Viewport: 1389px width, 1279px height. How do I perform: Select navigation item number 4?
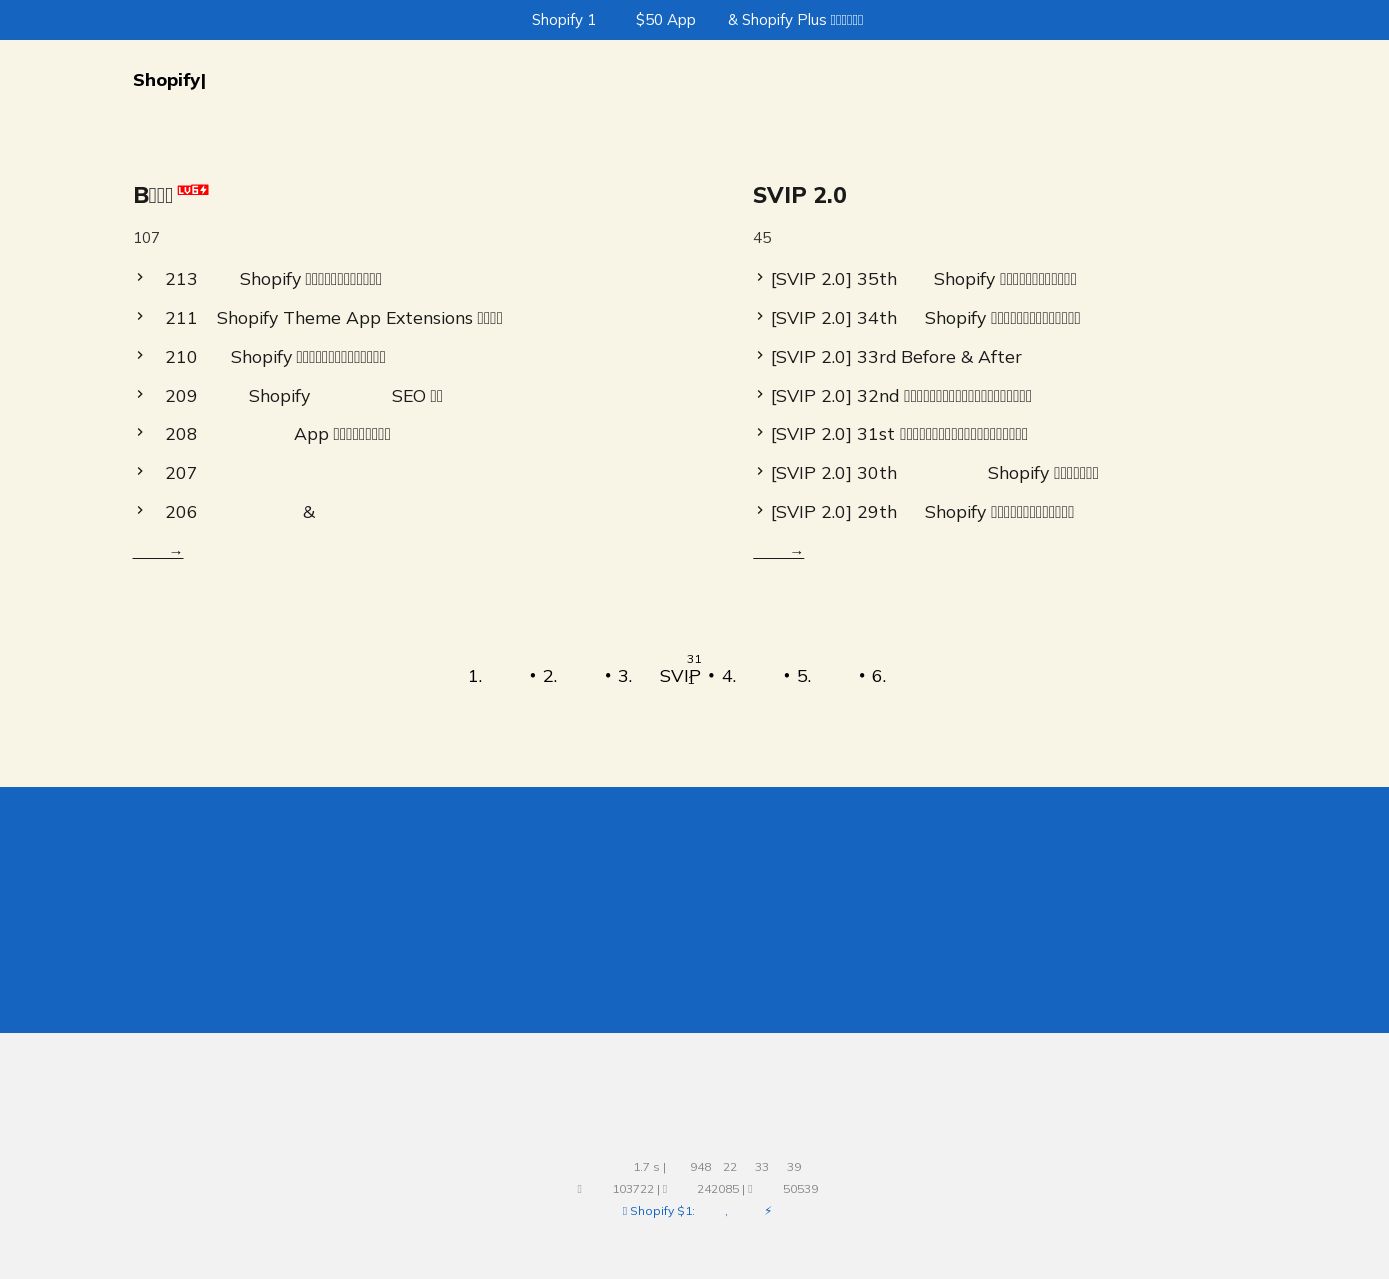pyautogui.click(x=750, y=676)
